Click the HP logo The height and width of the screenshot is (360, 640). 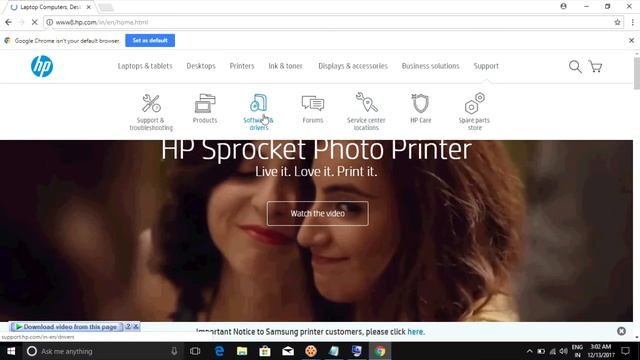pos(42,66)
